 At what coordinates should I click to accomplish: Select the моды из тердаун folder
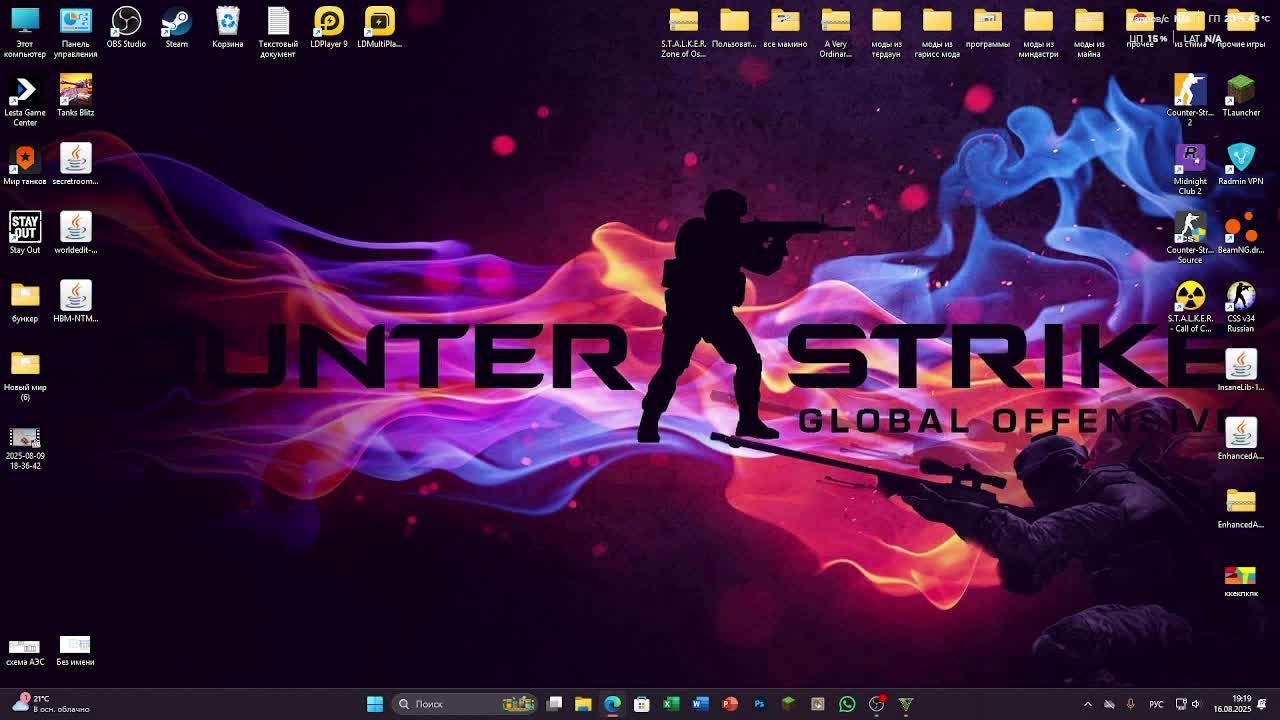(886, 31)
